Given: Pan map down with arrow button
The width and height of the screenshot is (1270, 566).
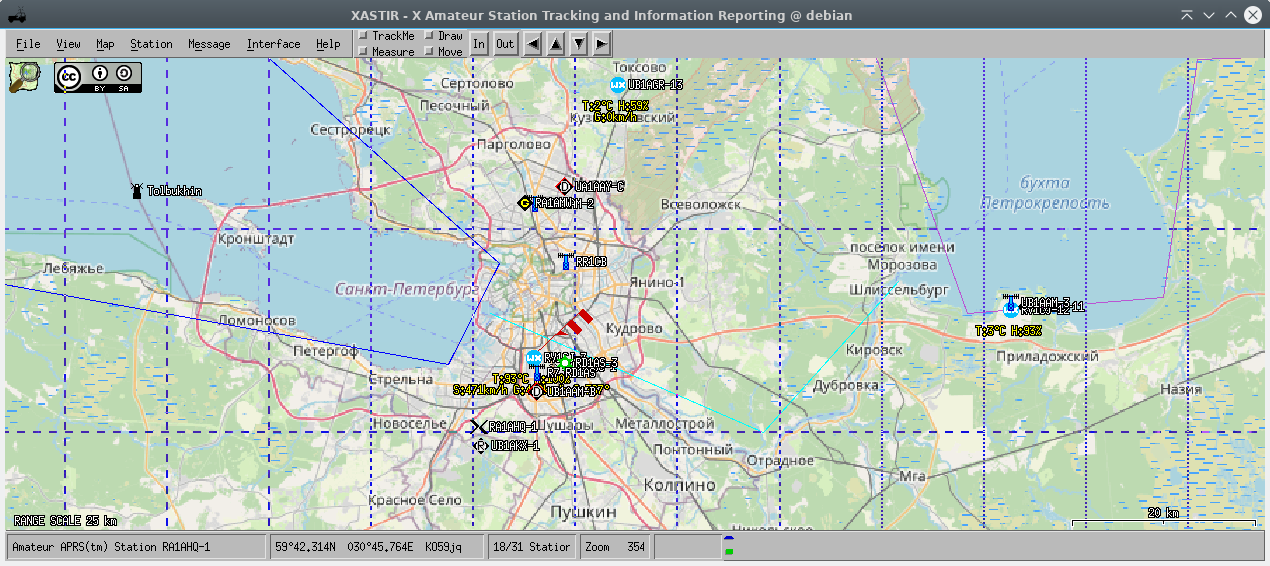Looking at the screenshot, I should click(x=579, y=43).
